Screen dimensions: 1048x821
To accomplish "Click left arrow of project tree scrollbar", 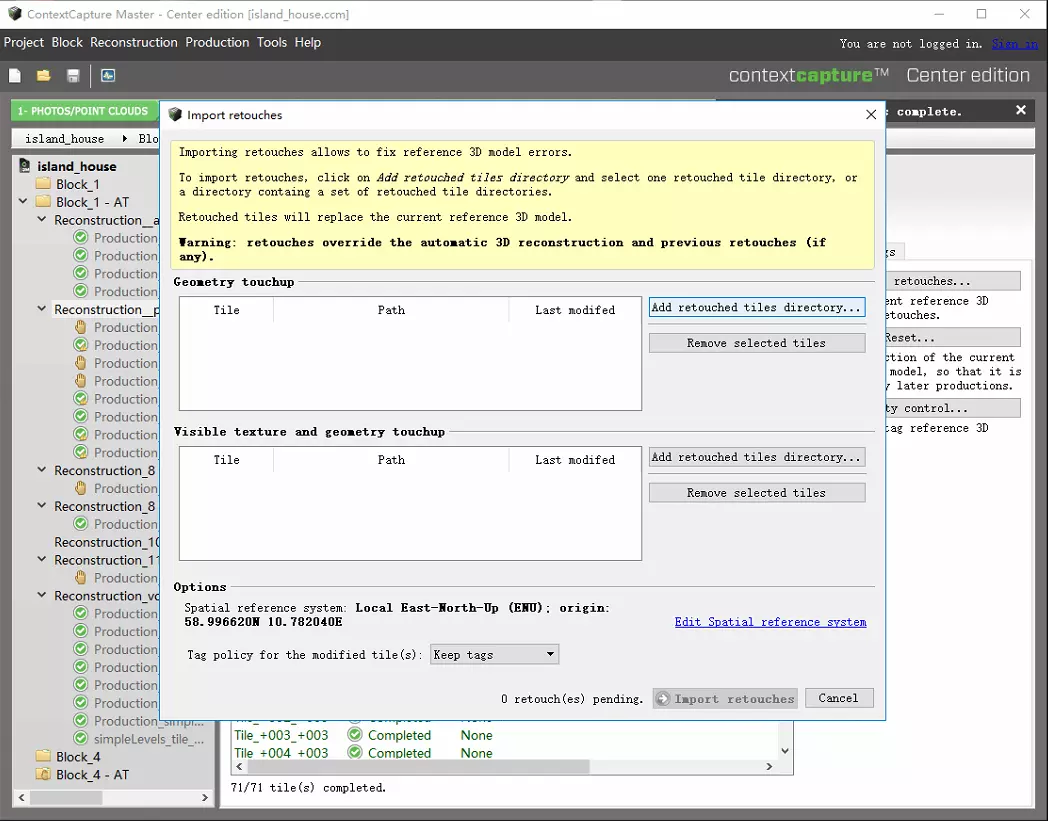I will point(21,797).
